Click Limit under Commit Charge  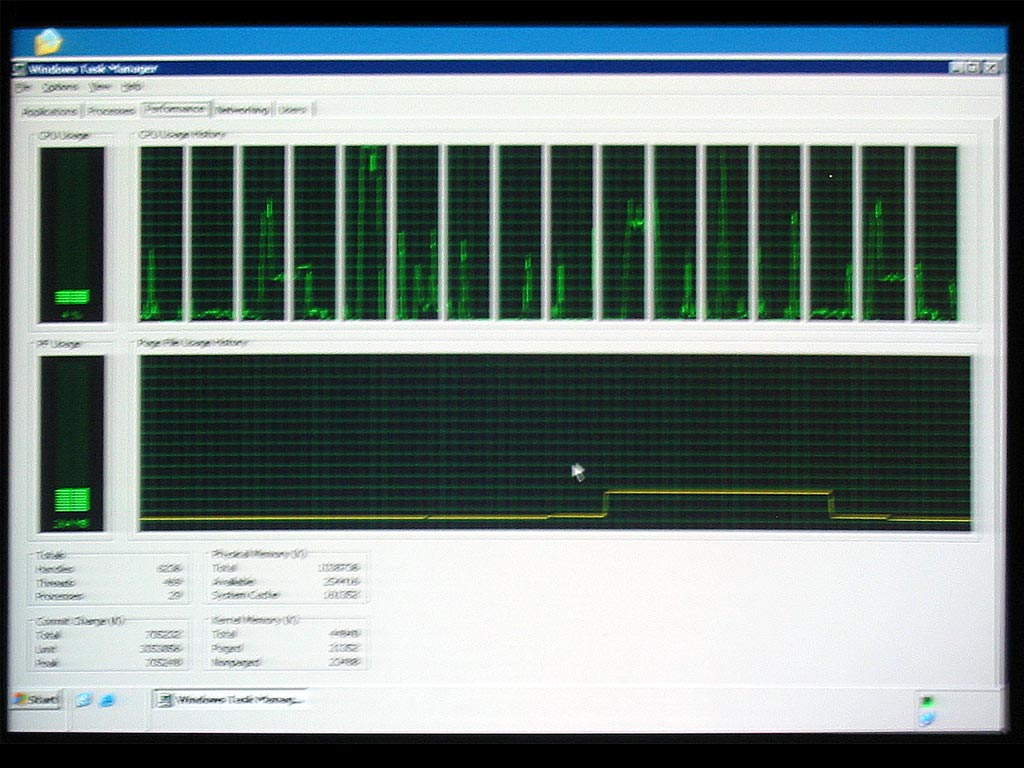pyautogui.click(x=108, y=649)
